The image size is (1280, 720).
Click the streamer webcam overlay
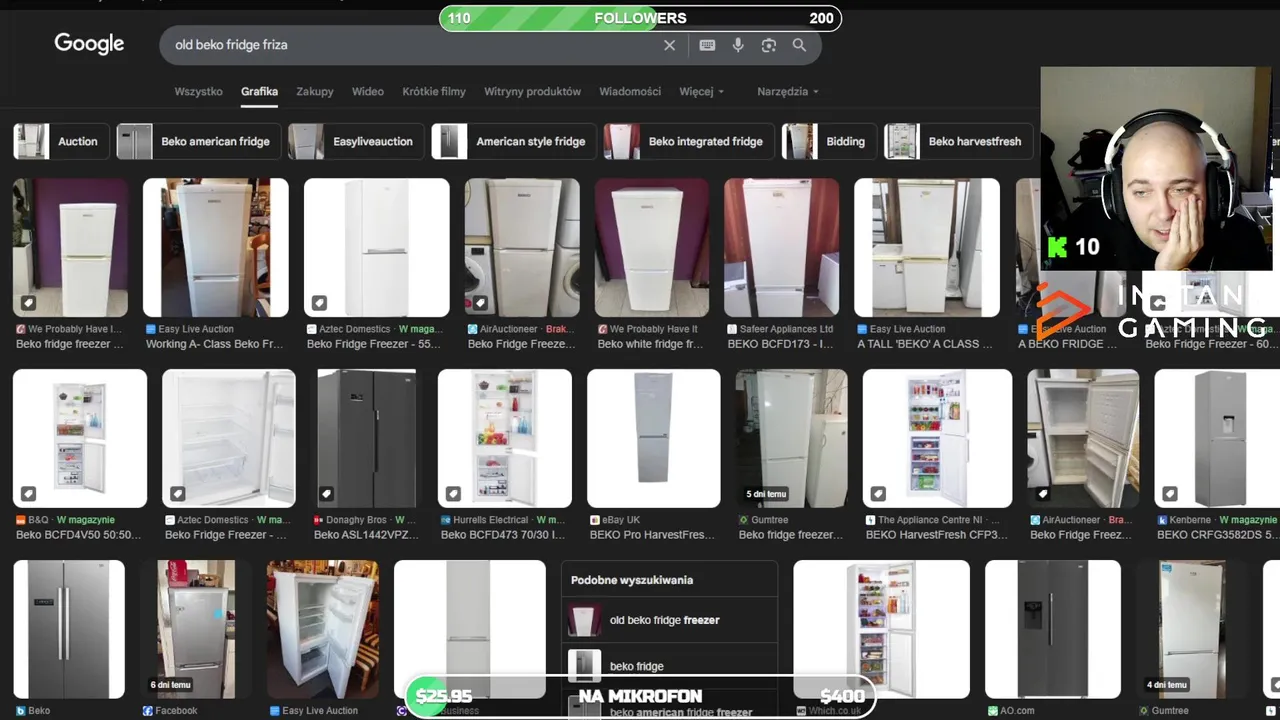[1156, 168]
